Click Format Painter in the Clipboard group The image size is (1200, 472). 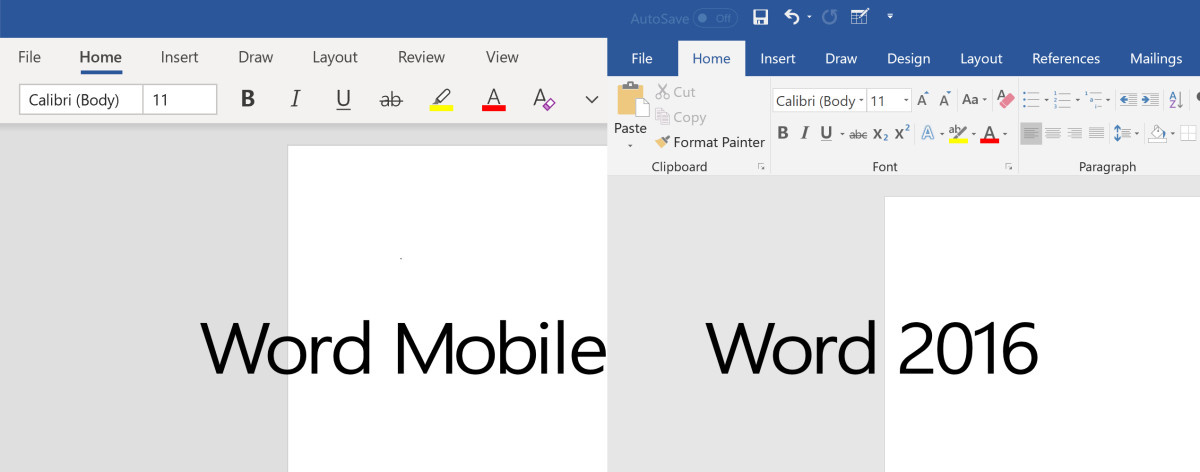coord(710,142)
